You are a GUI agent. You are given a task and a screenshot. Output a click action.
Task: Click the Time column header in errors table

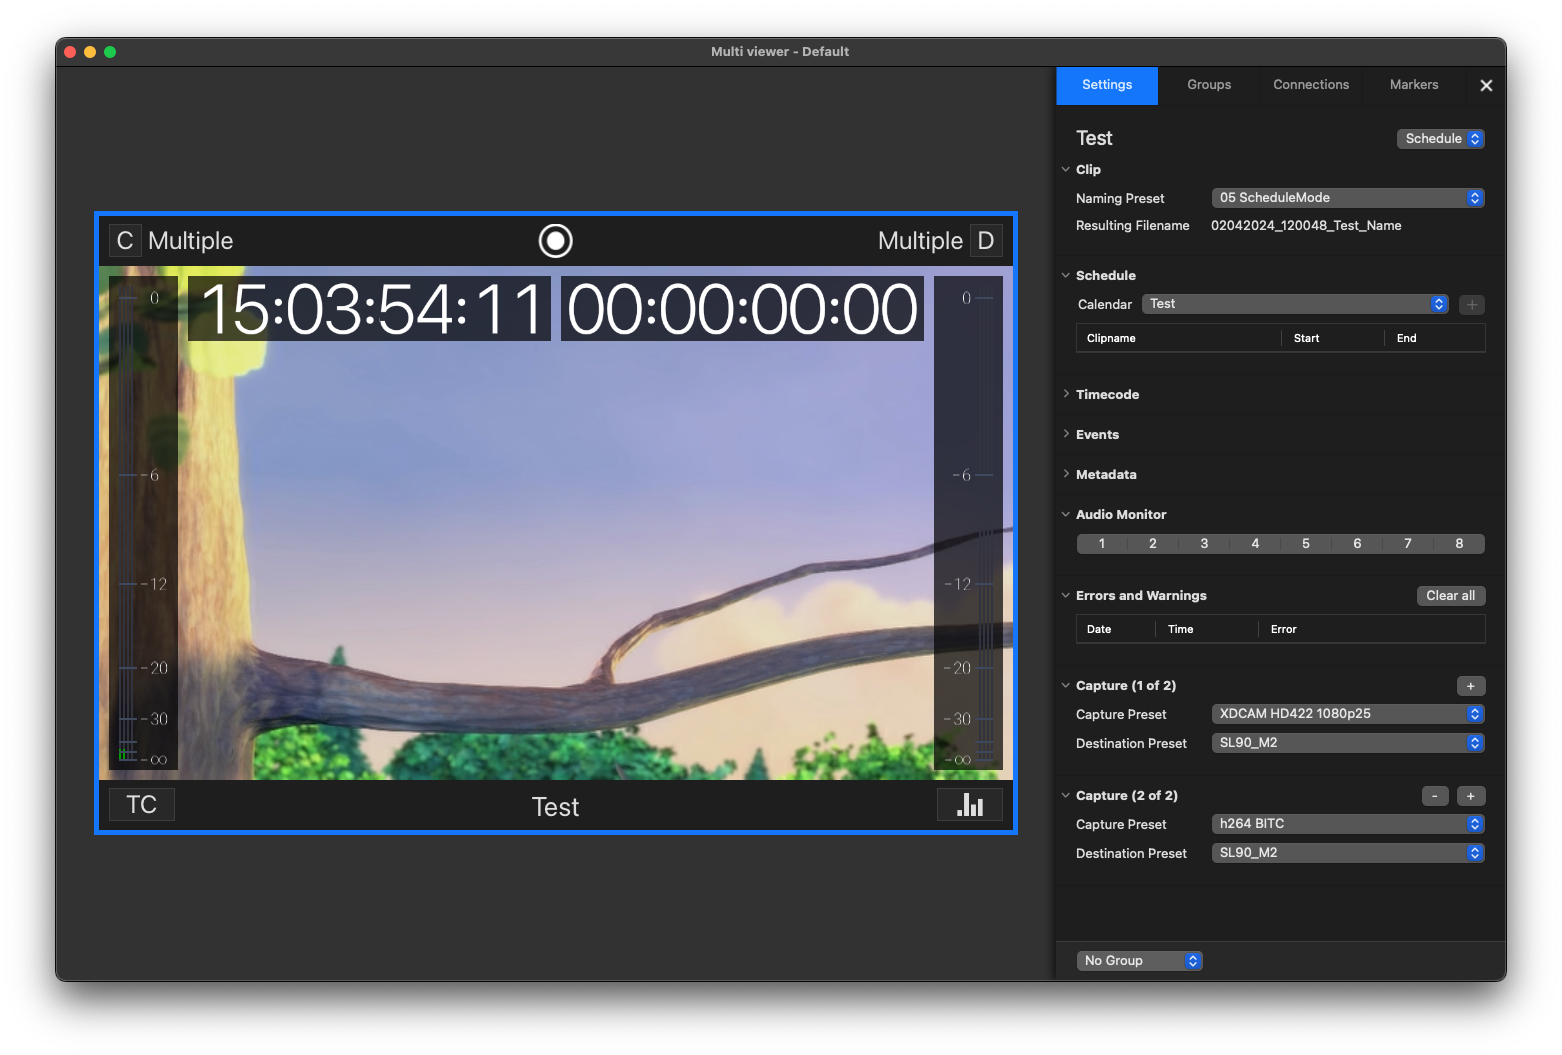(1207, 629)
